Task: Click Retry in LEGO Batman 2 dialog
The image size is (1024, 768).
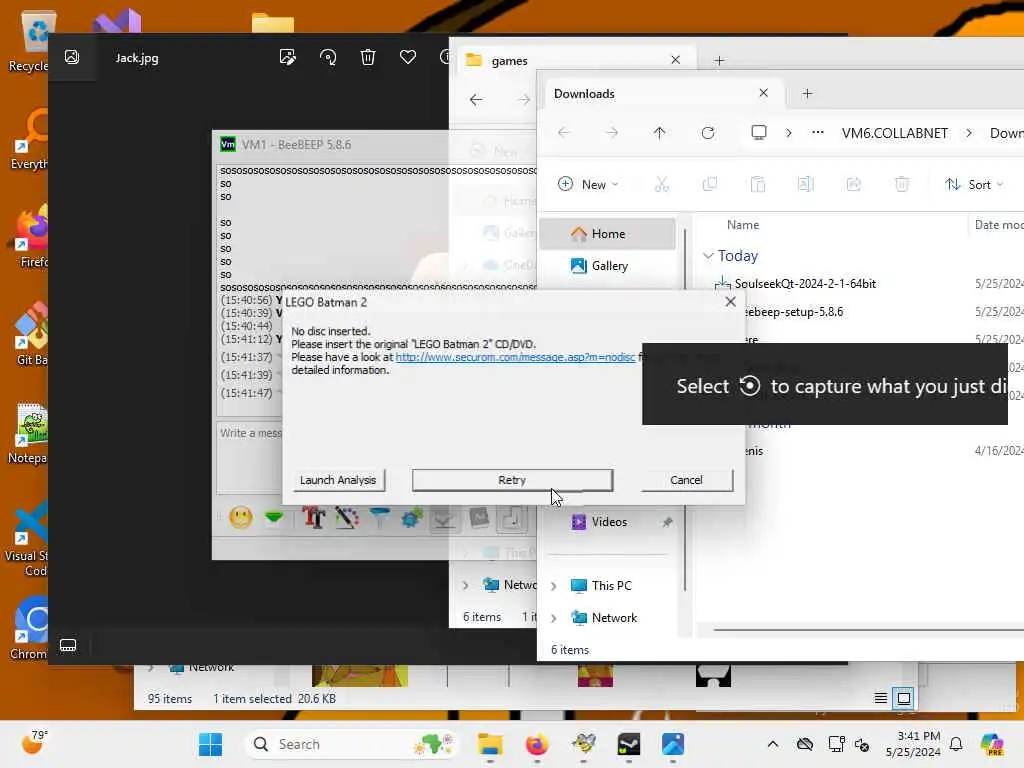Action: 512,480
